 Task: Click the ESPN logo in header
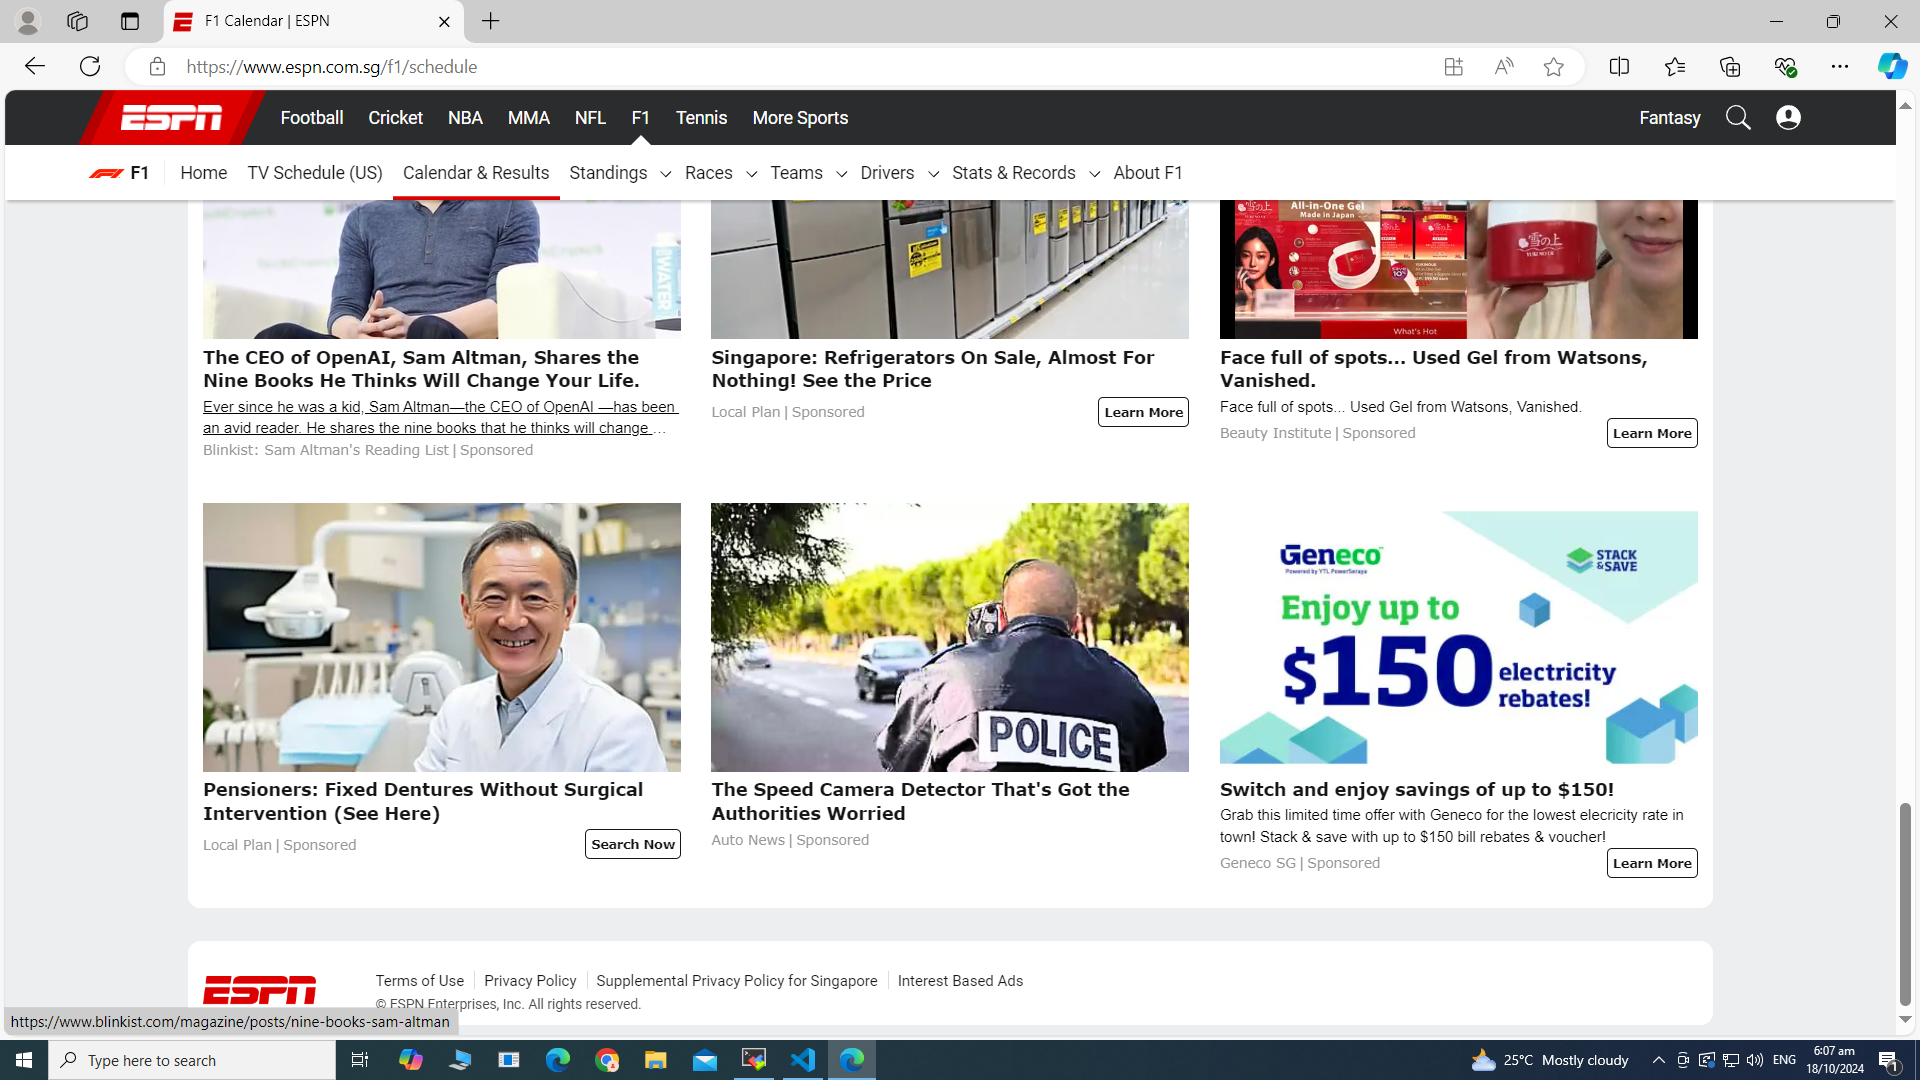(x=172, y=118)
